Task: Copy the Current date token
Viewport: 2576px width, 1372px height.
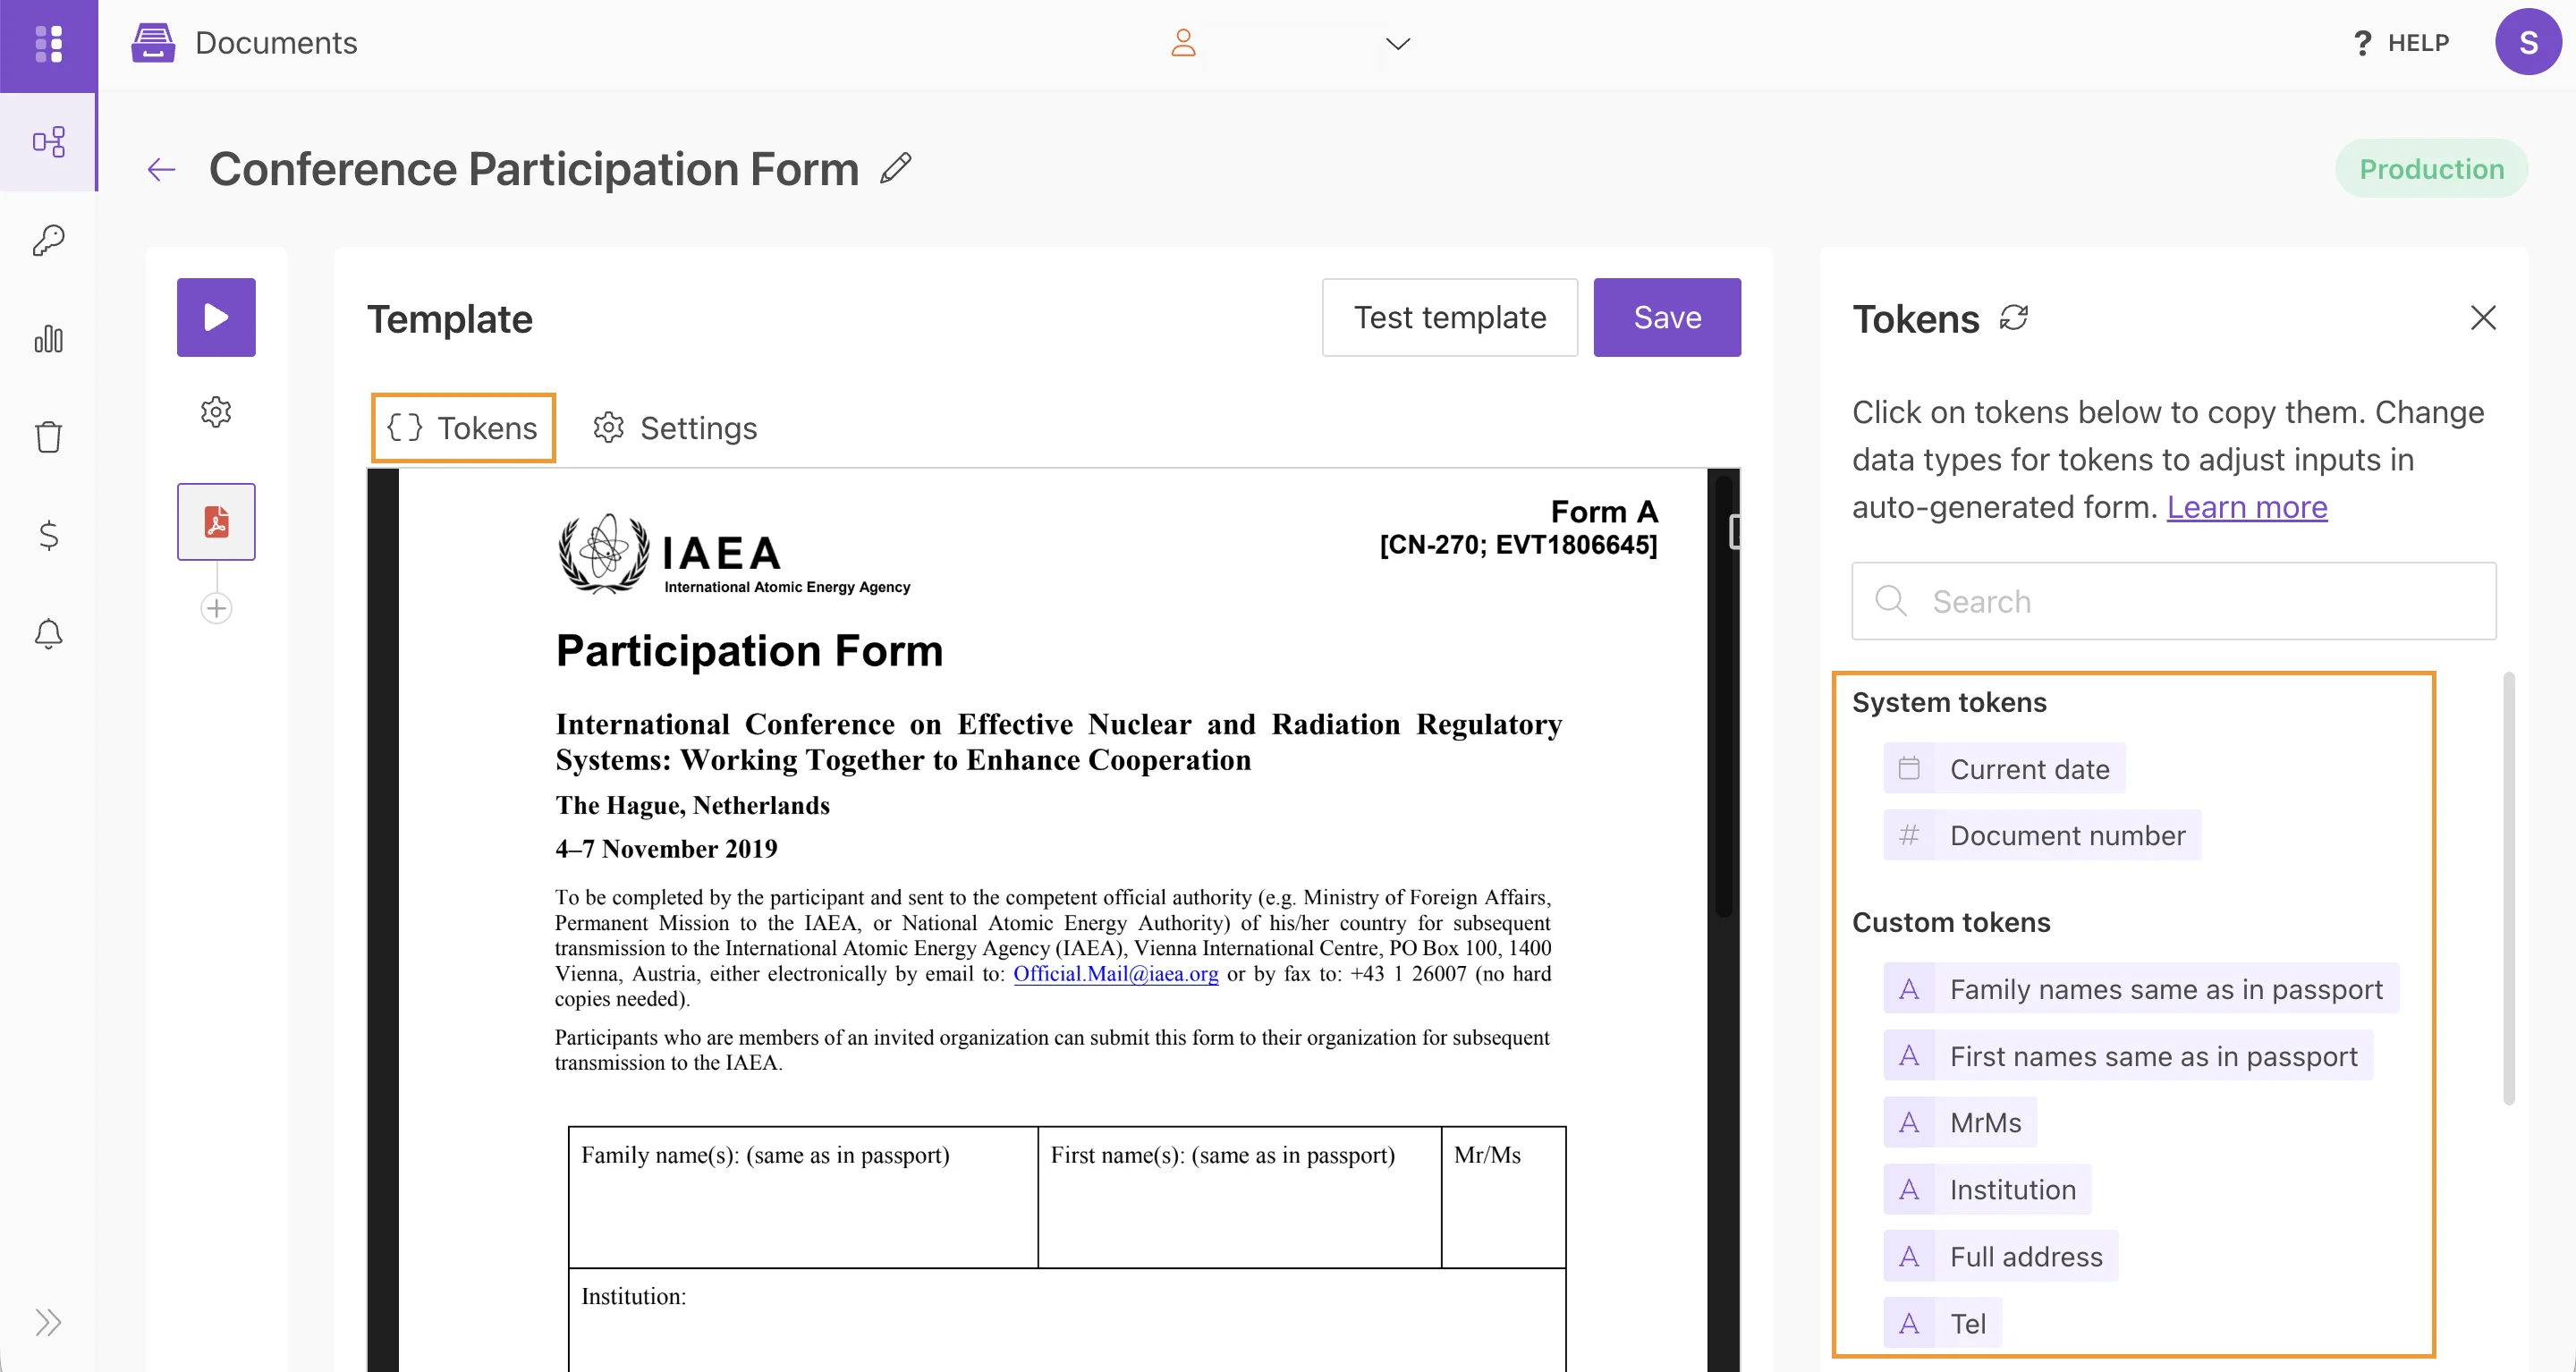Action: pos(2029,769)
